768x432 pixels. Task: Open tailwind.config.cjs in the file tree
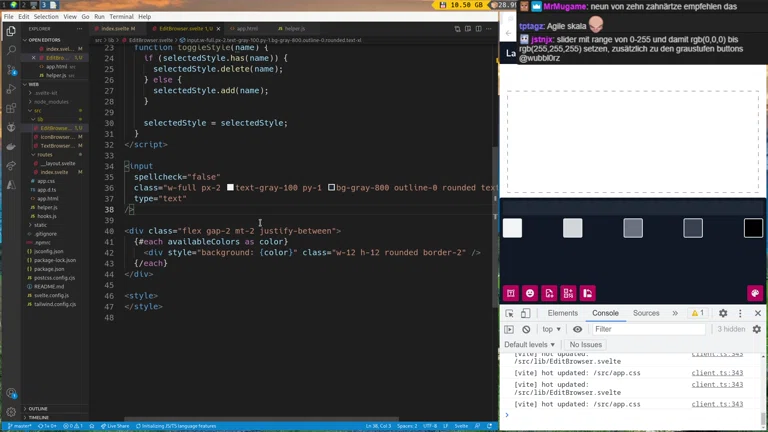[55, 304]
